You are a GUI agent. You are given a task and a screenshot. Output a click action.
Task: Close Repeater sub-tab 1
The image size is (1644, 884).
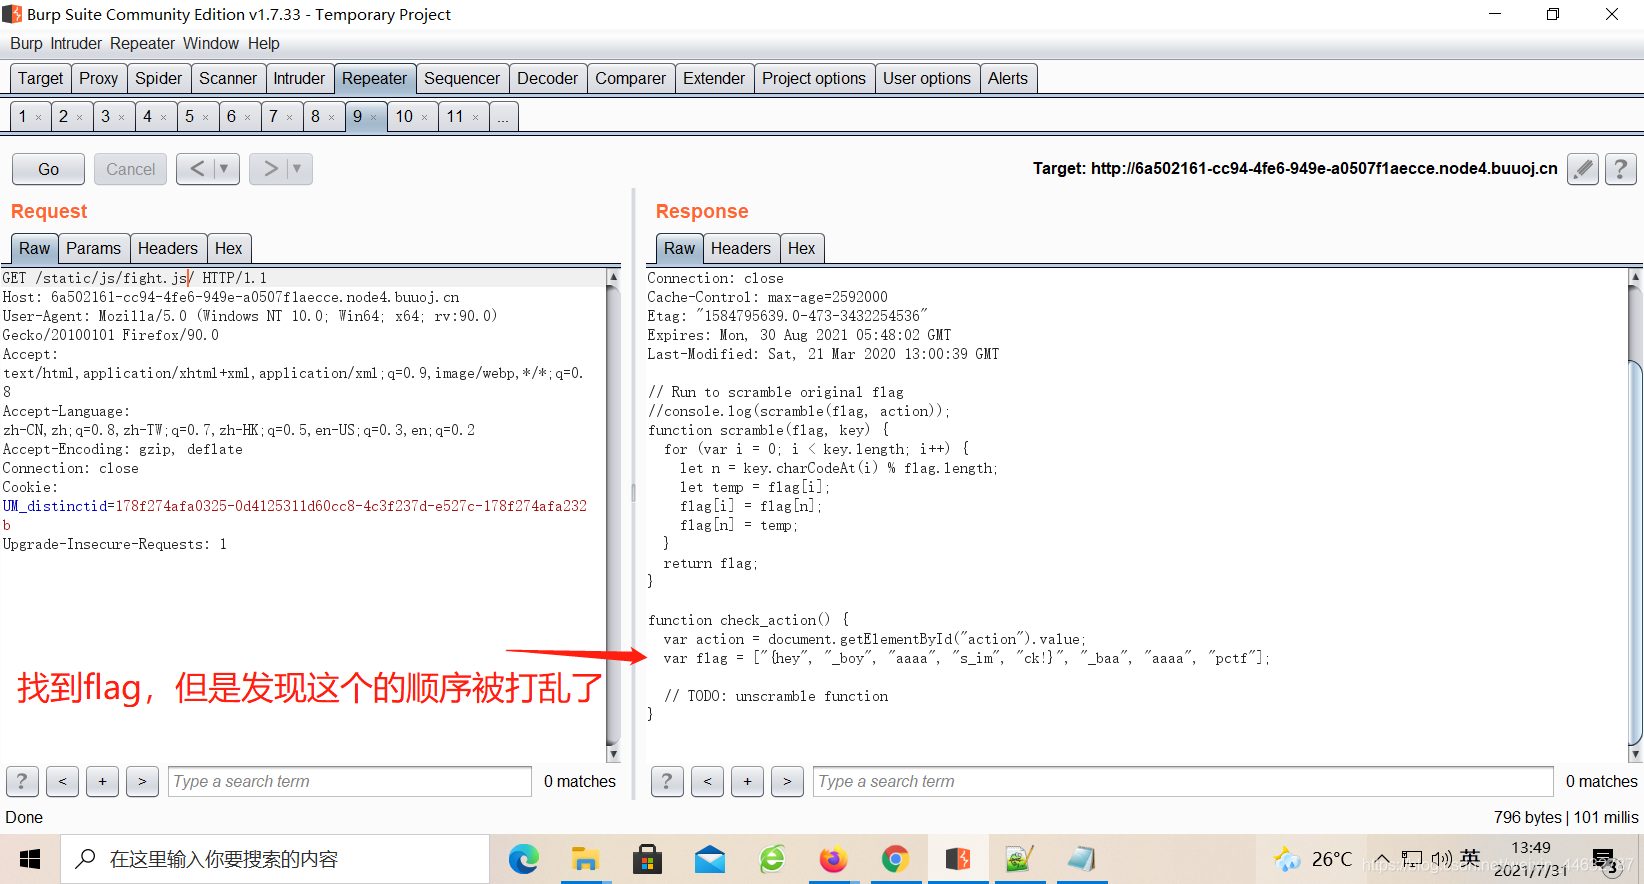coord(39,118)
